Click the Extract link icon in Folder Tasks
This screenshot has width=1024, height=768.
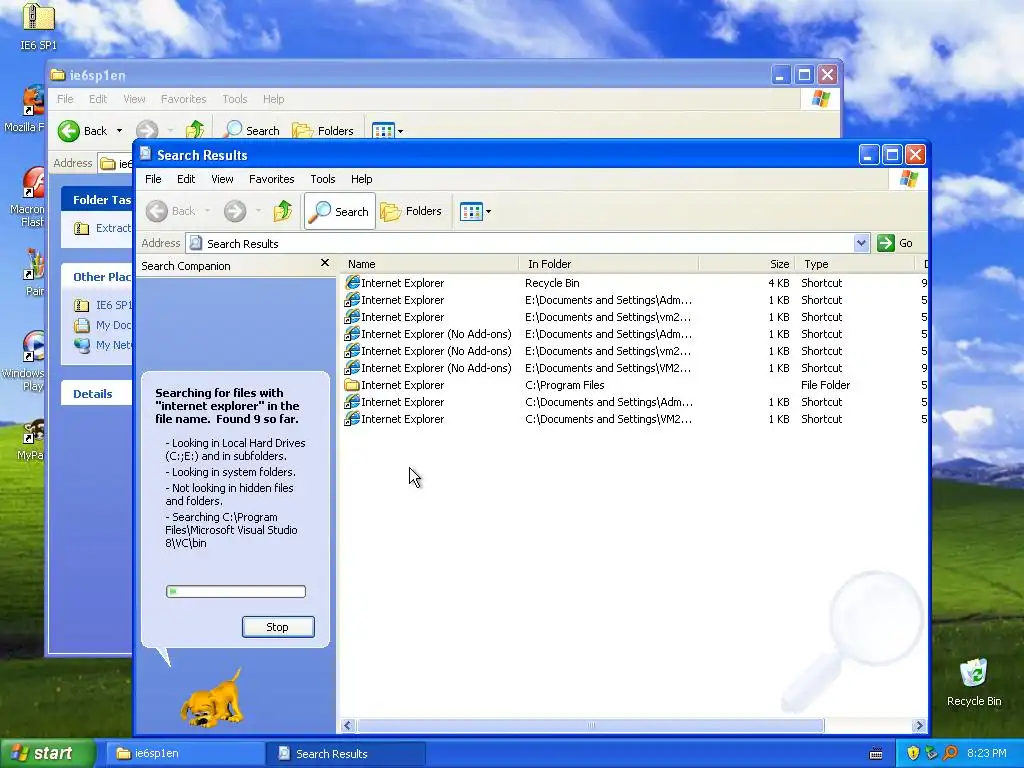(x=82, y=228)
